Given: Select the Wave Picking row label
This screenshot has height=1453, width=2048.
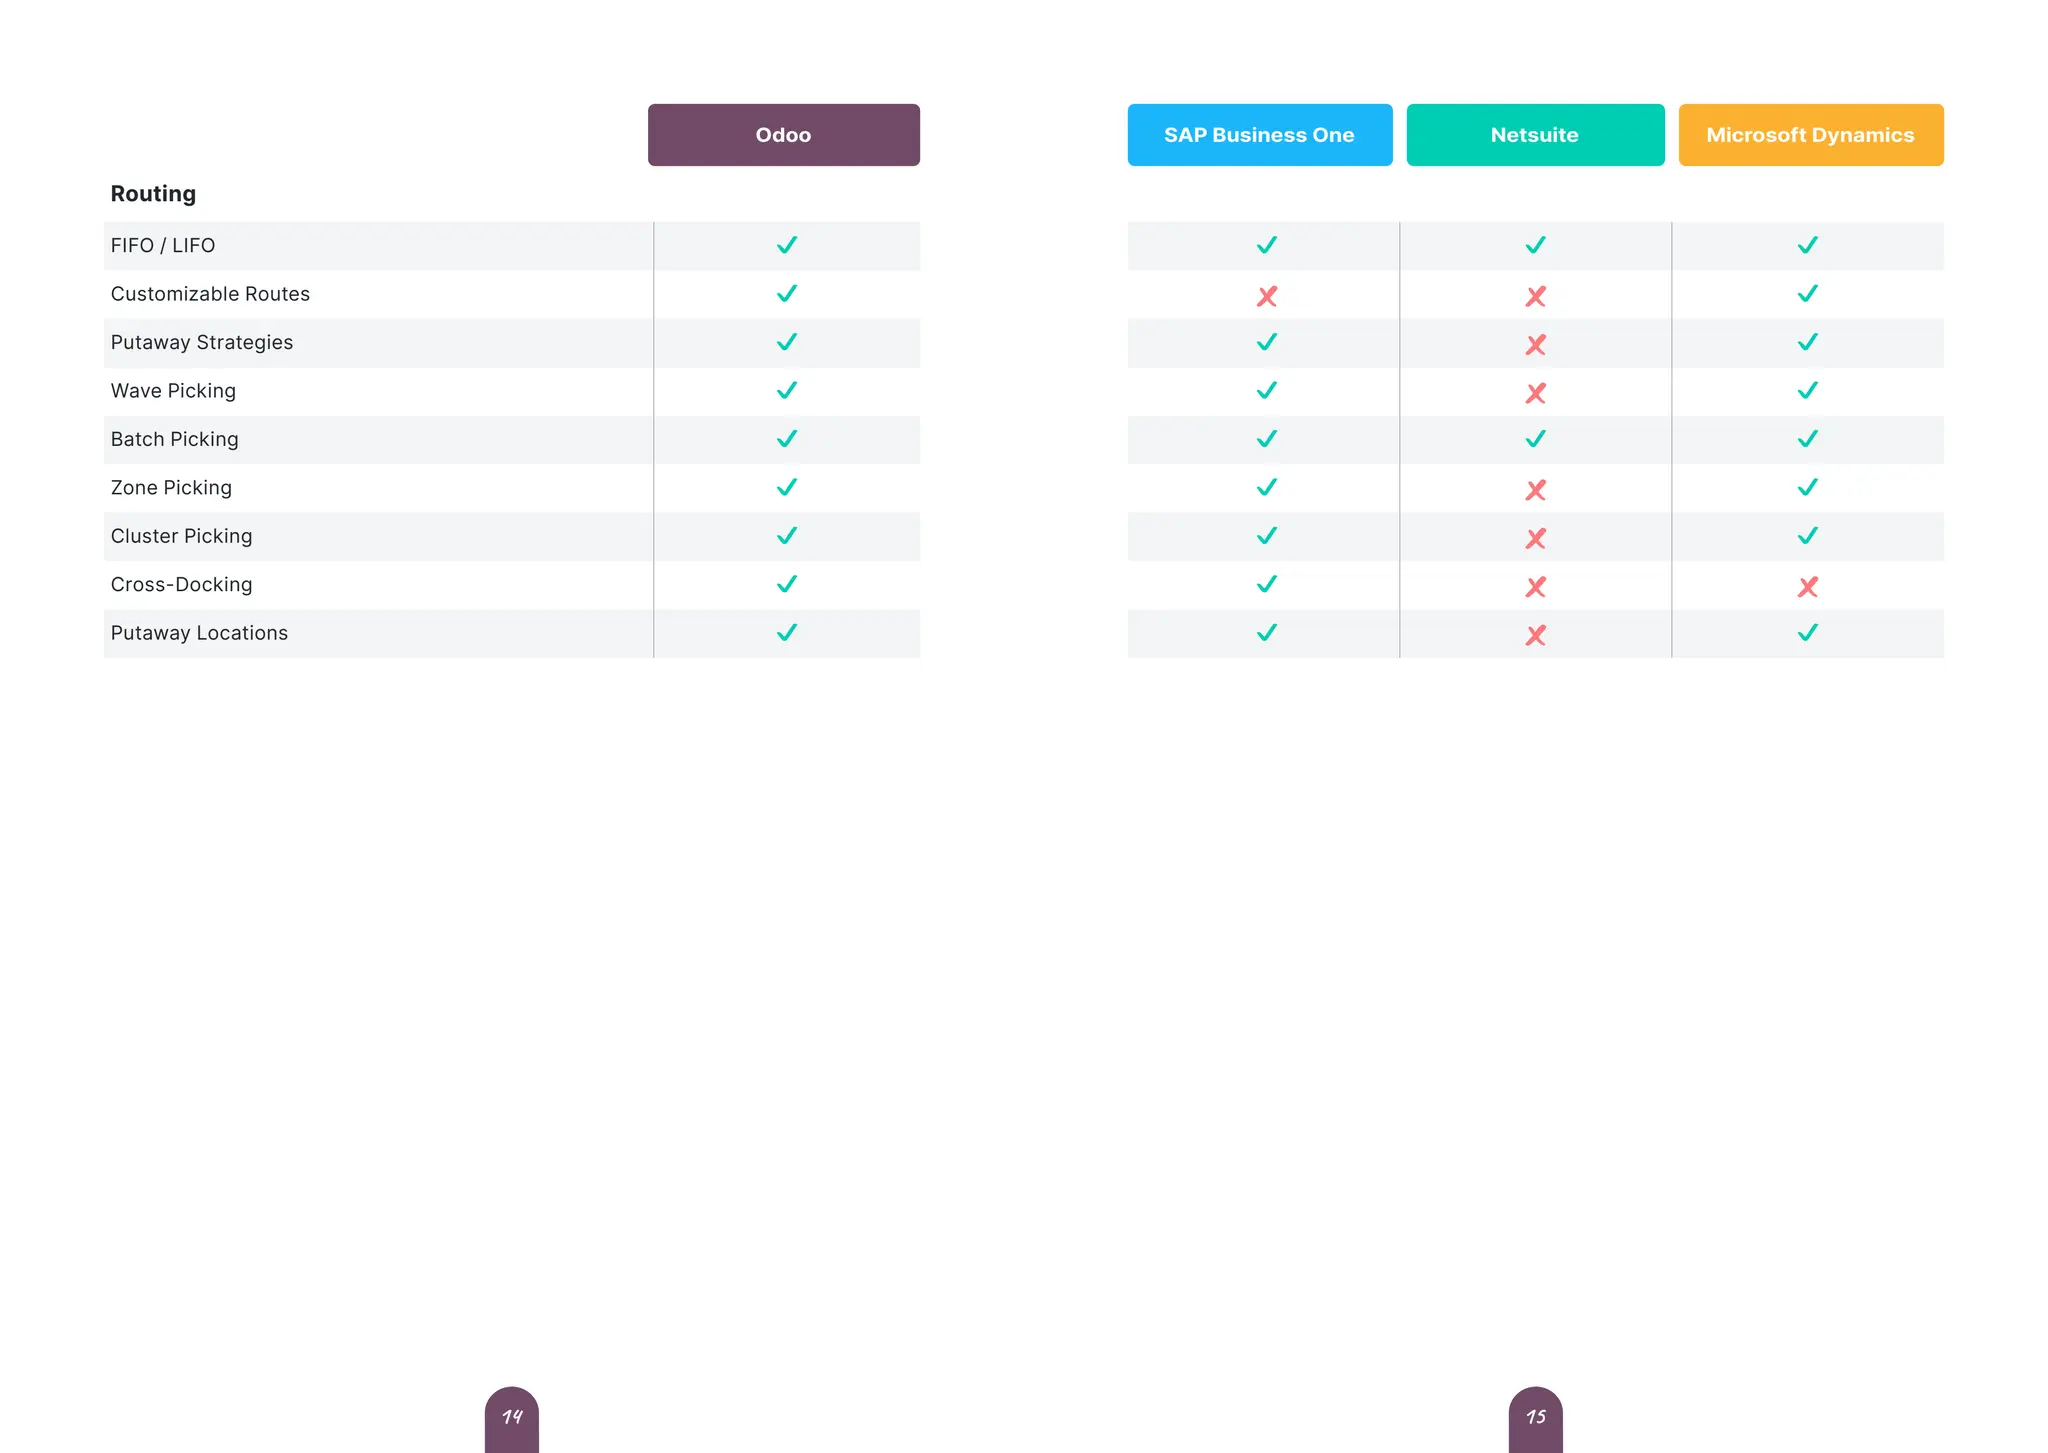Looking at the screenshot, I should 173,391.
